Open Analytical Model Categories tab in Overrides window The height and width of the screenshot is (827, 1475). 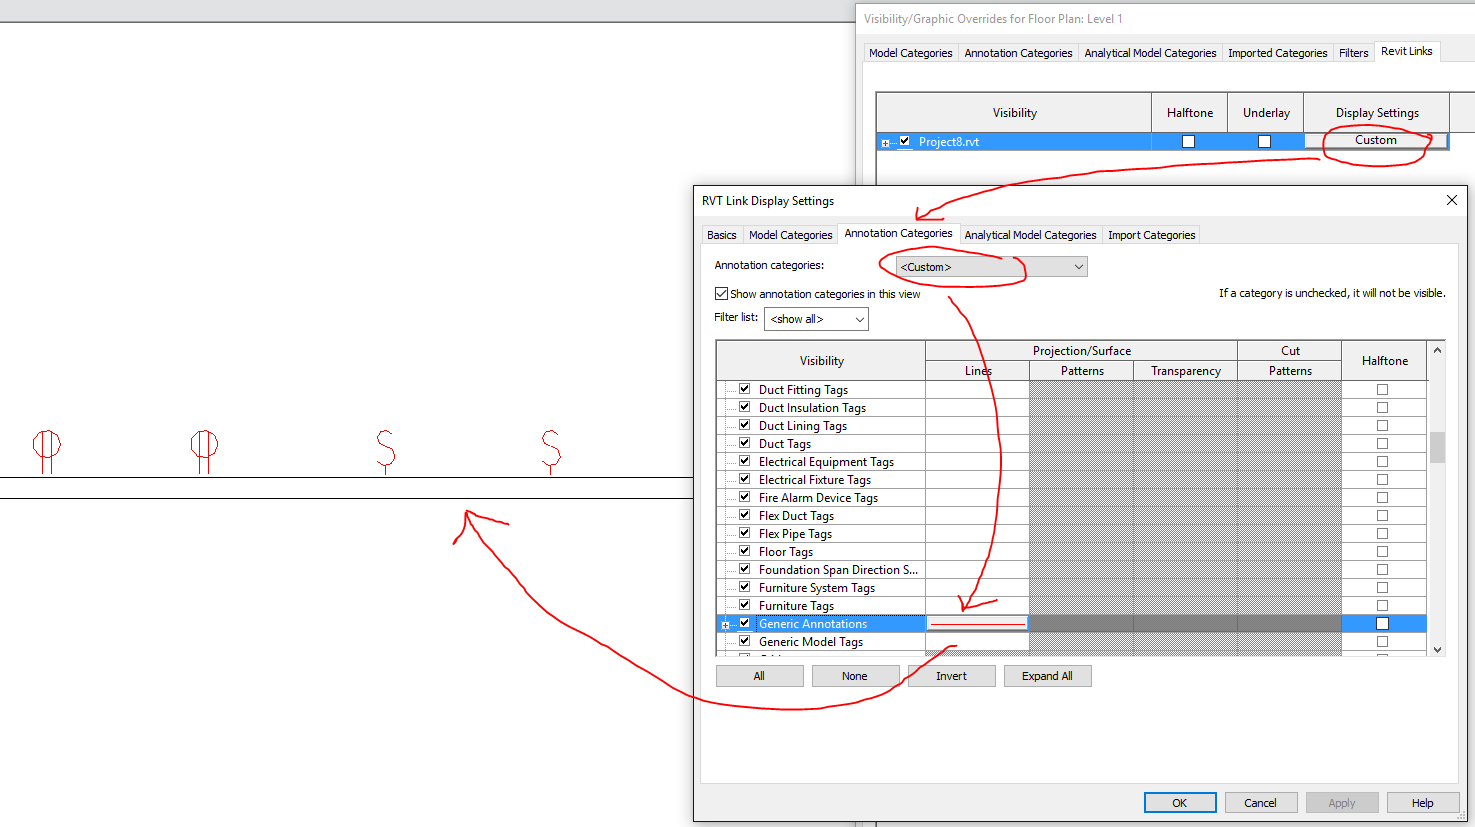click(1150, 53)
